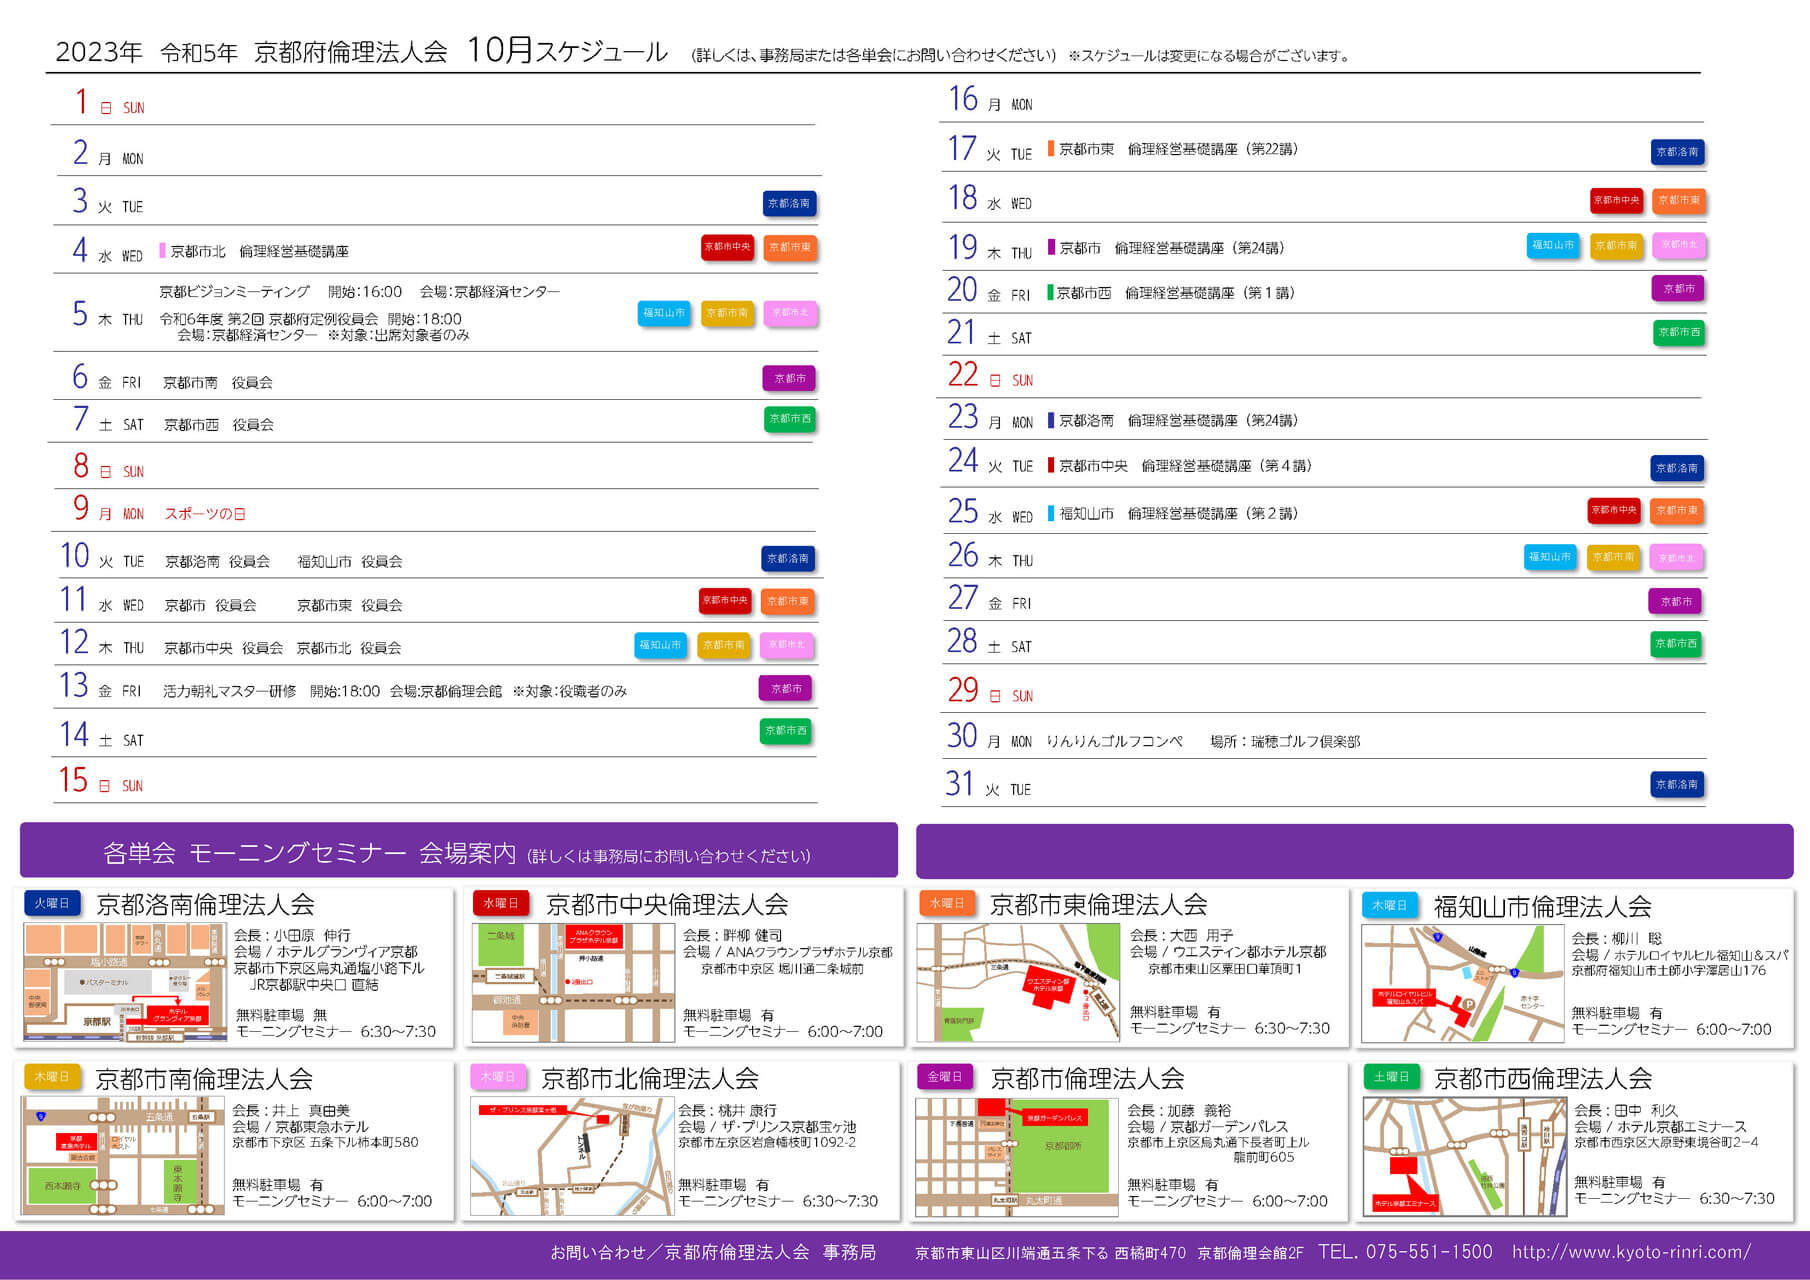
Task: Open the ホテルグランヴィア京都 map thumbnail
Action: [125, 983]
